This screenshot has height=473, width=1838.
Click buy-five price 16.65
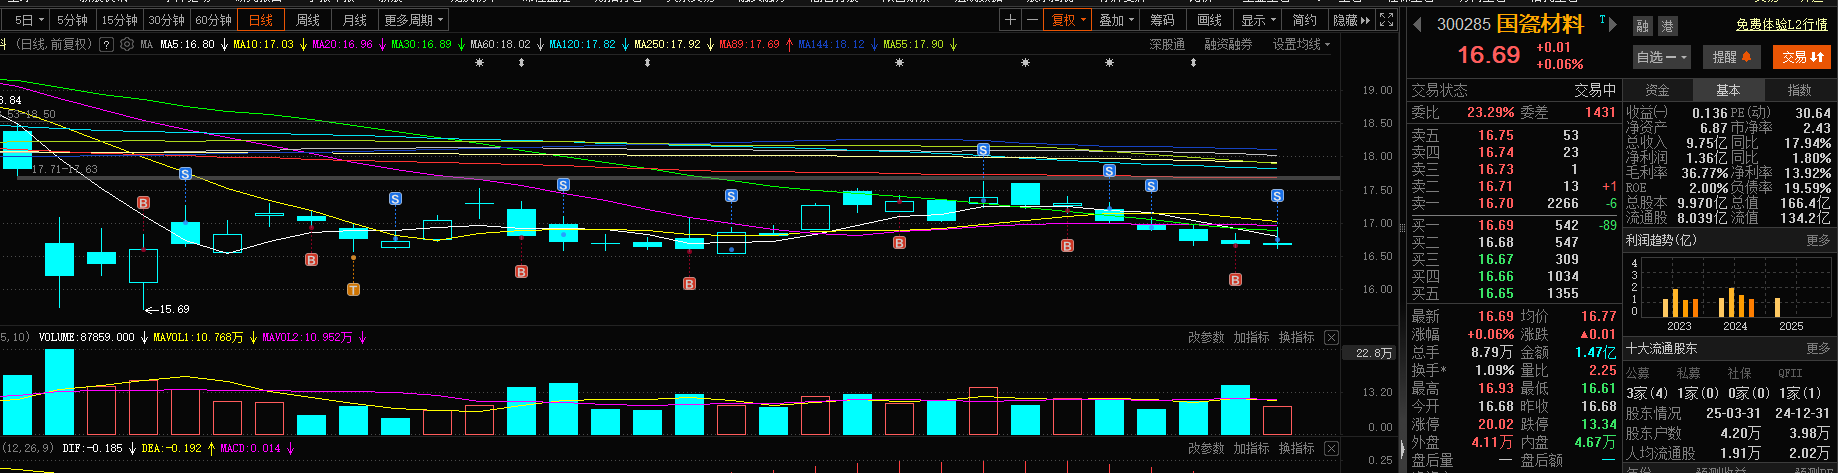1495,293
